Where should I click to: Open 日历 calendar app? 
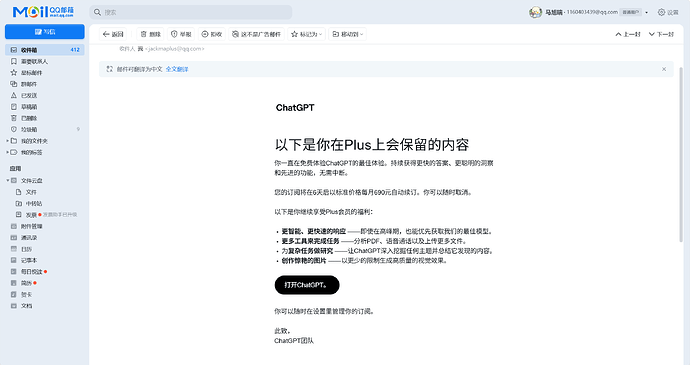point(26,249)
